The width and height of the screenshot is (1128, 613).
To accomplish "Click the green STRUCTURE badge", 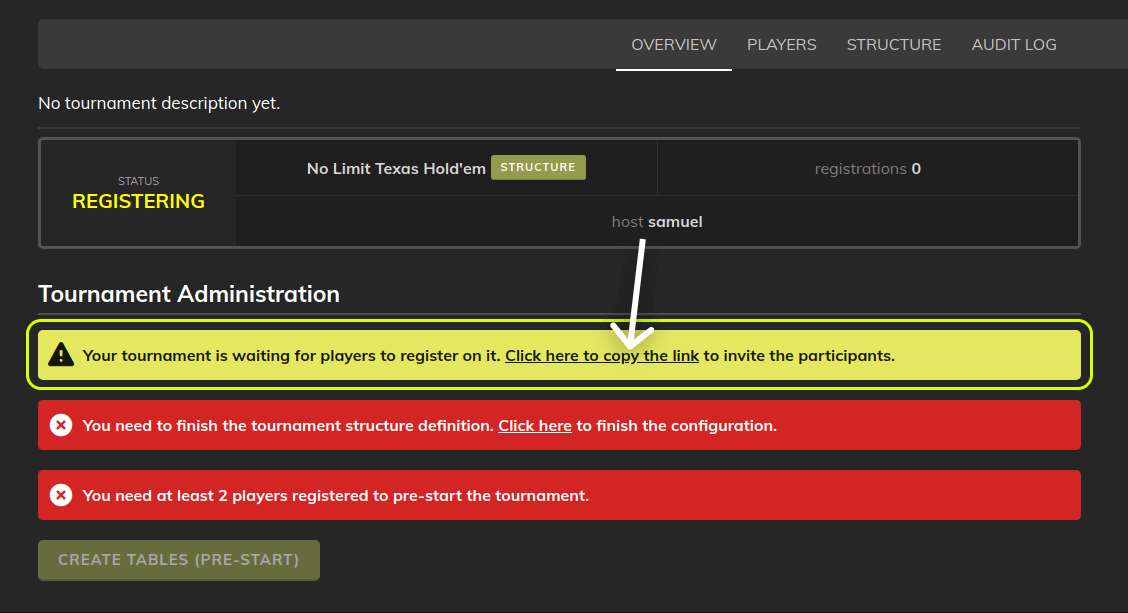I will point(538,167).
